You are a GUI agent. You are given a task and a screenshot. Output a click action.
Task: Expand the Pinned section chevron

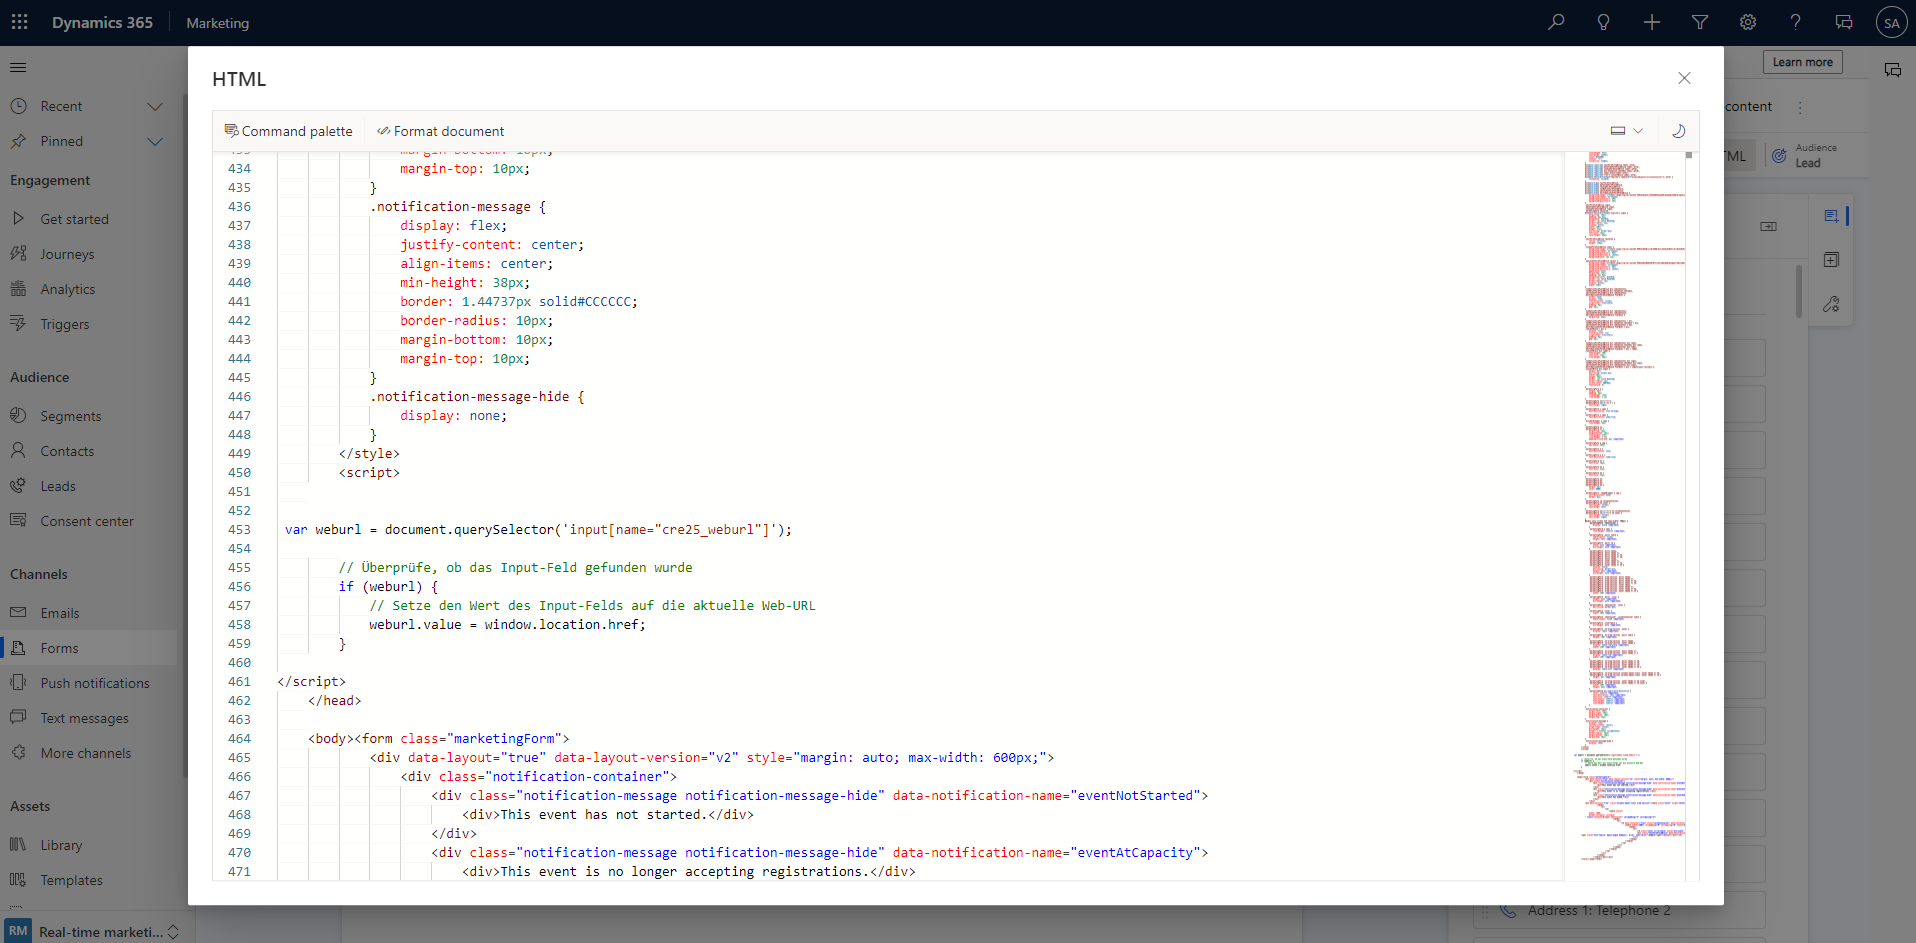click(x=155, y=141)
